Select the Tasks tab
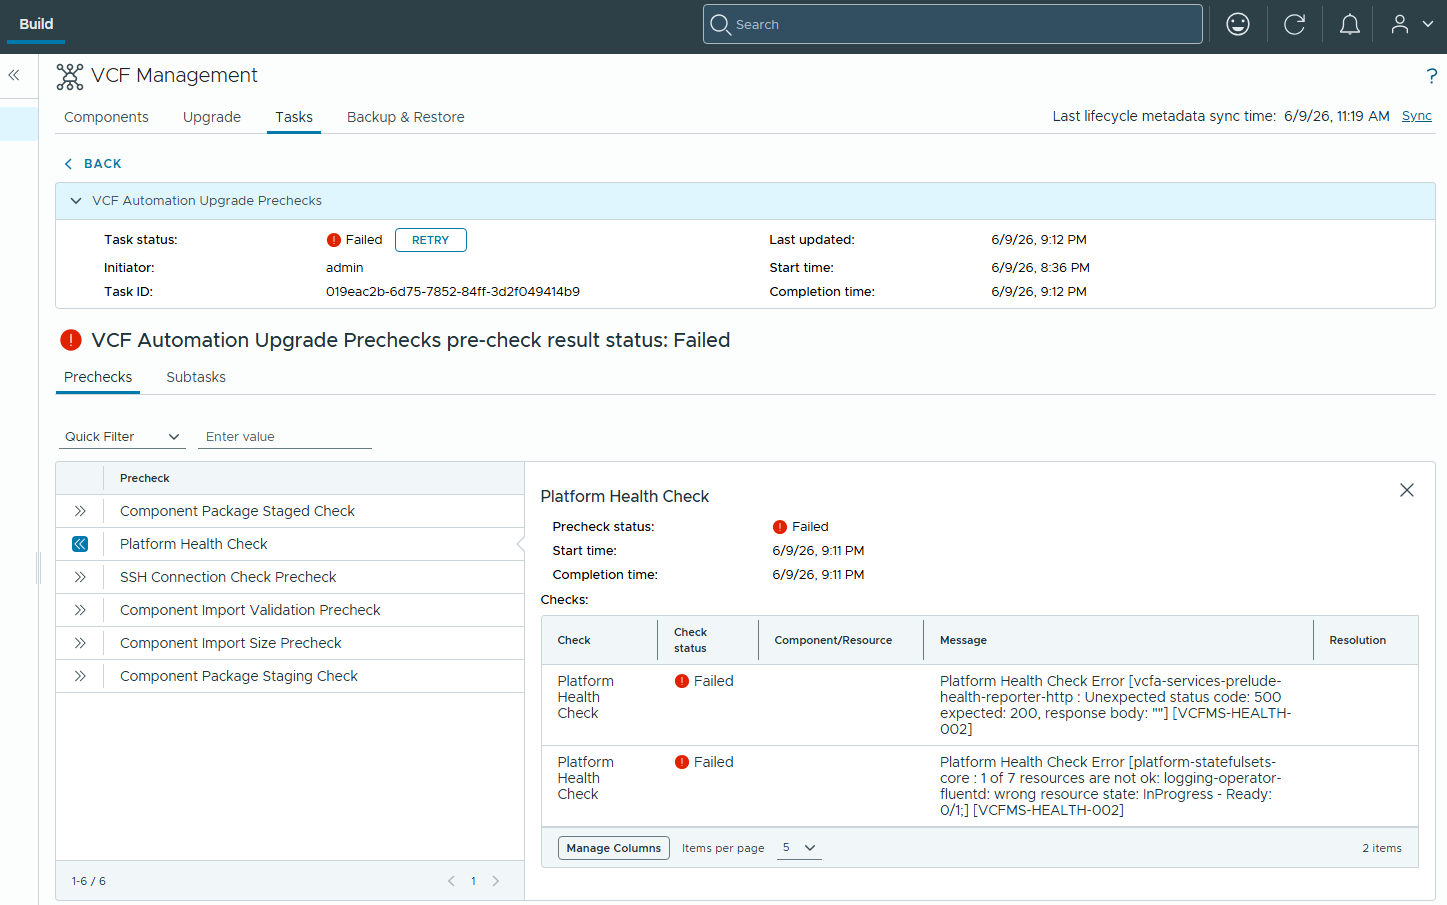 [294, 117]
